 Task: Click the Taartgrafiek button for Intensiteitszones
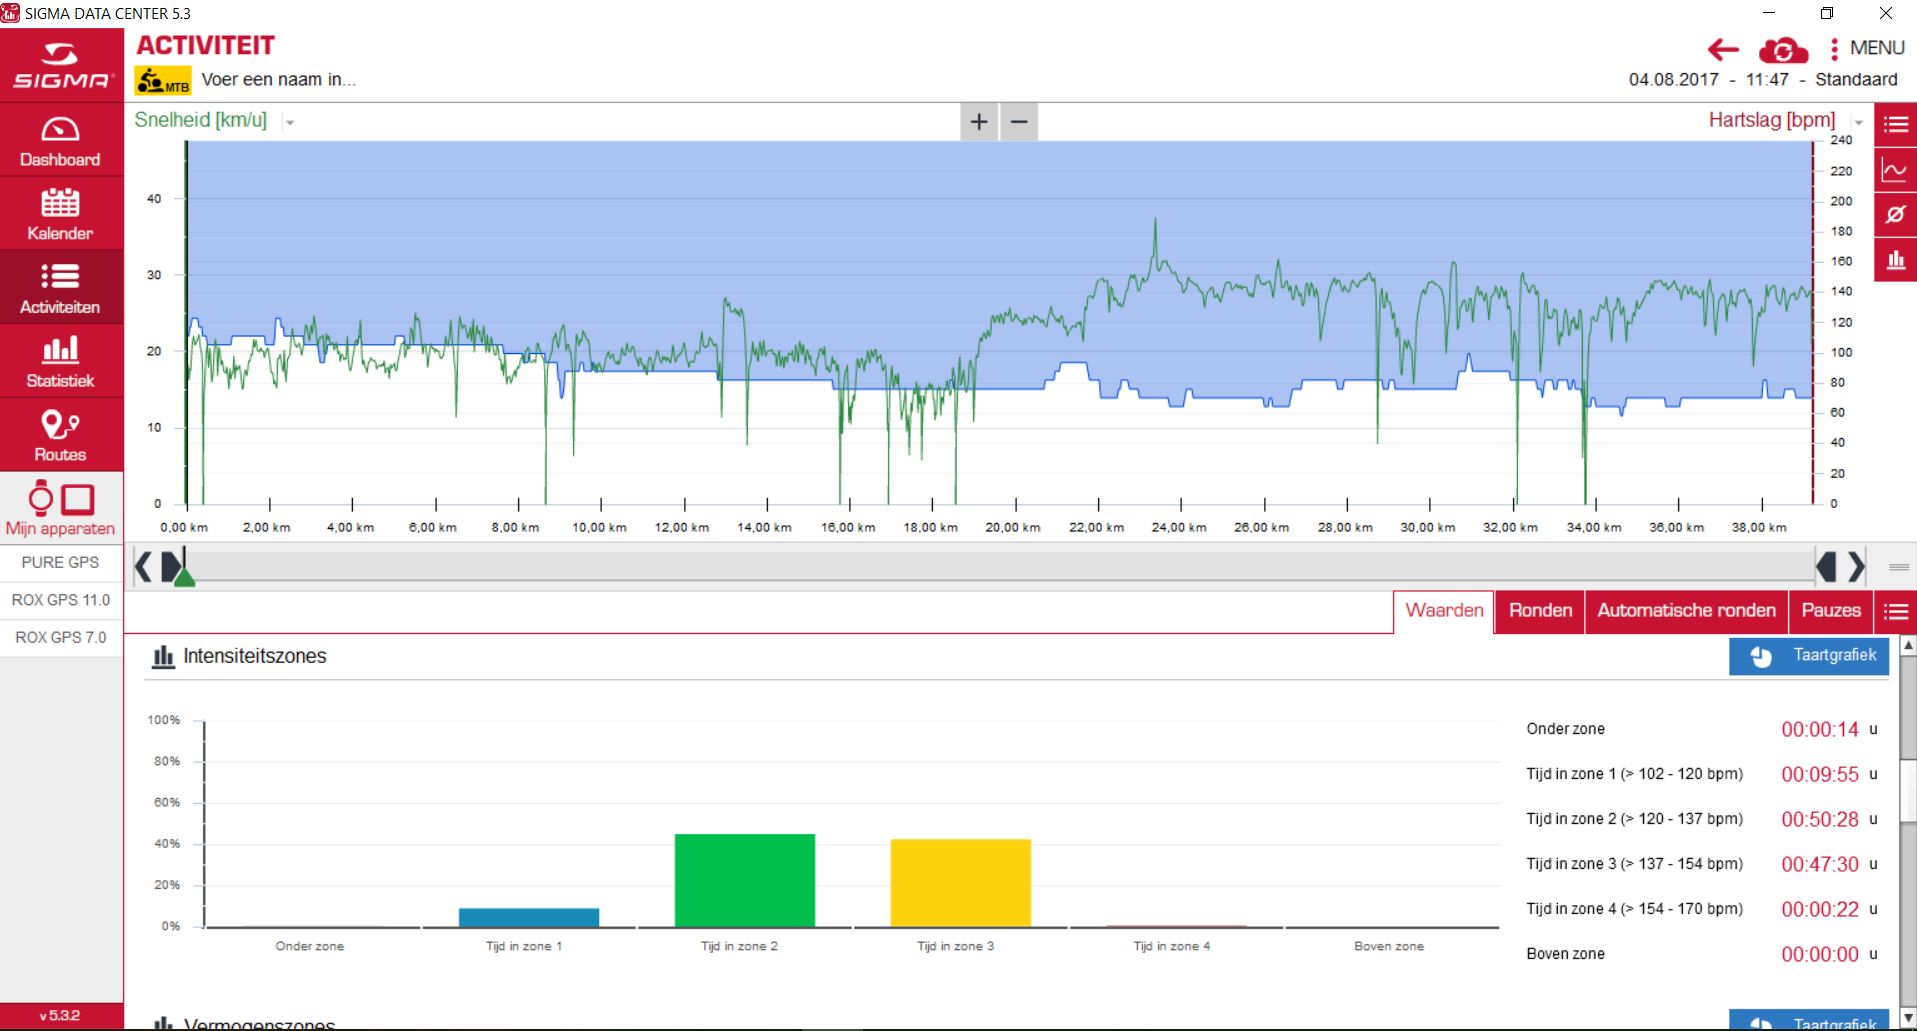1809,656
